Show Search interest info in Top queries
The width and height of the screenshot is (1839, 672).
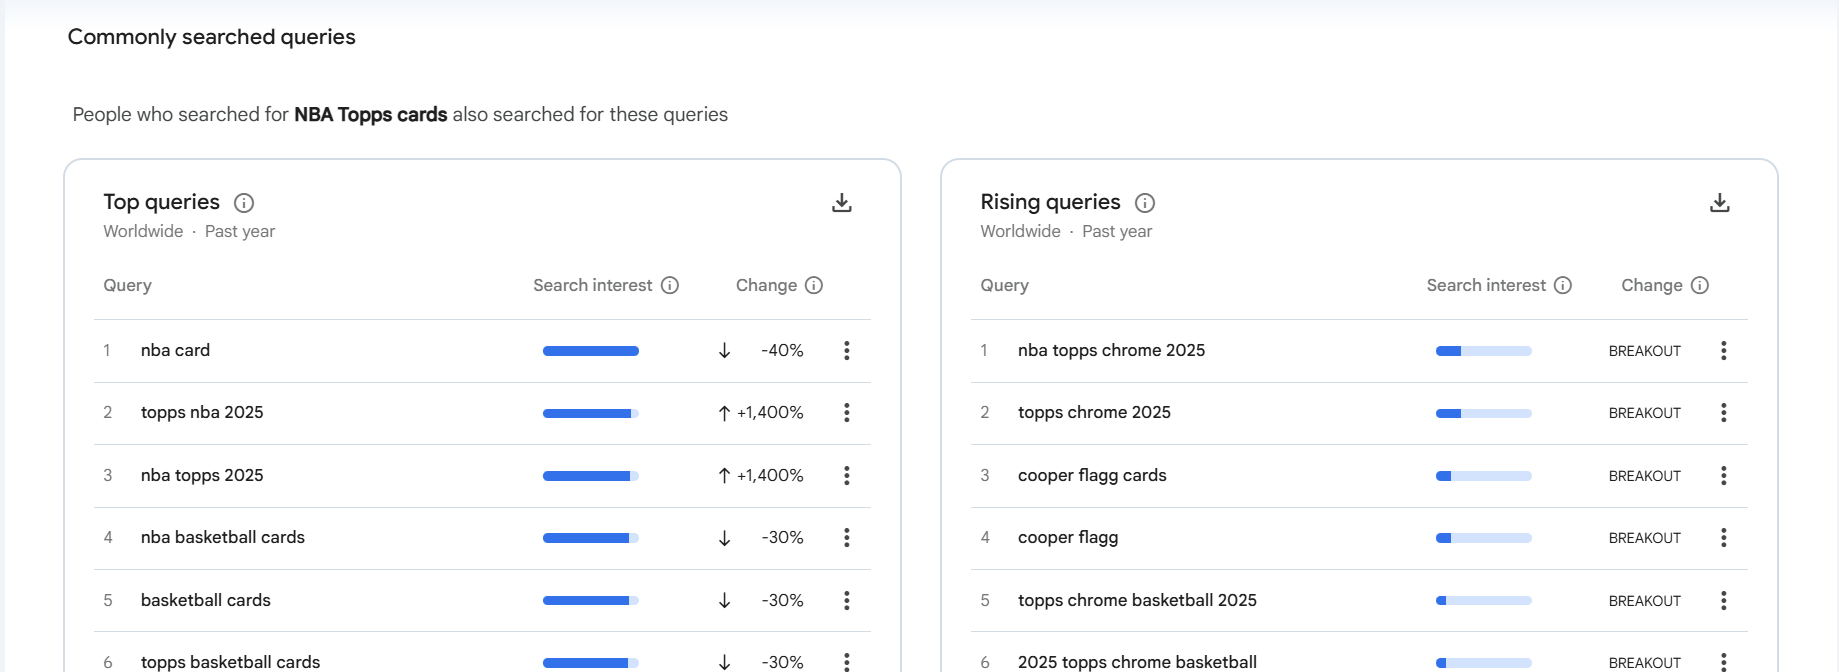[670, 285]
